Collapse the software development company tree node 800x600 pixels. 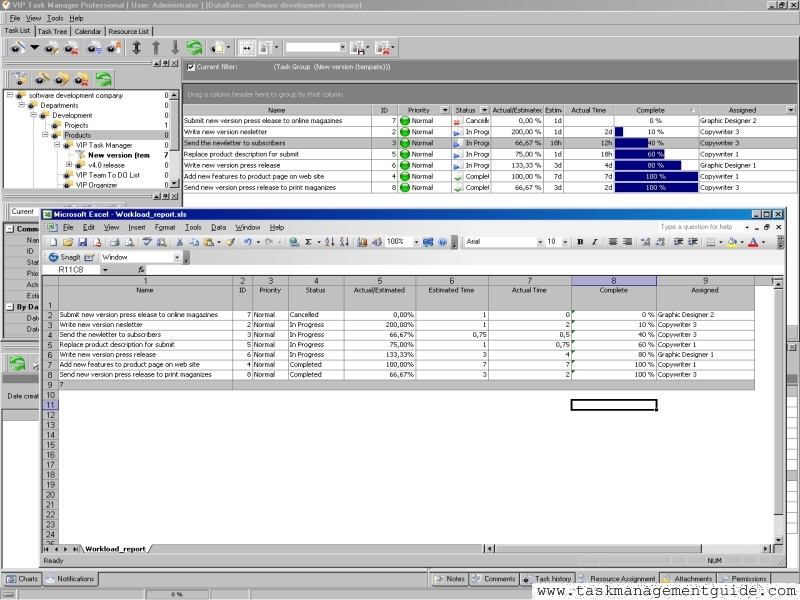[10, 95]
